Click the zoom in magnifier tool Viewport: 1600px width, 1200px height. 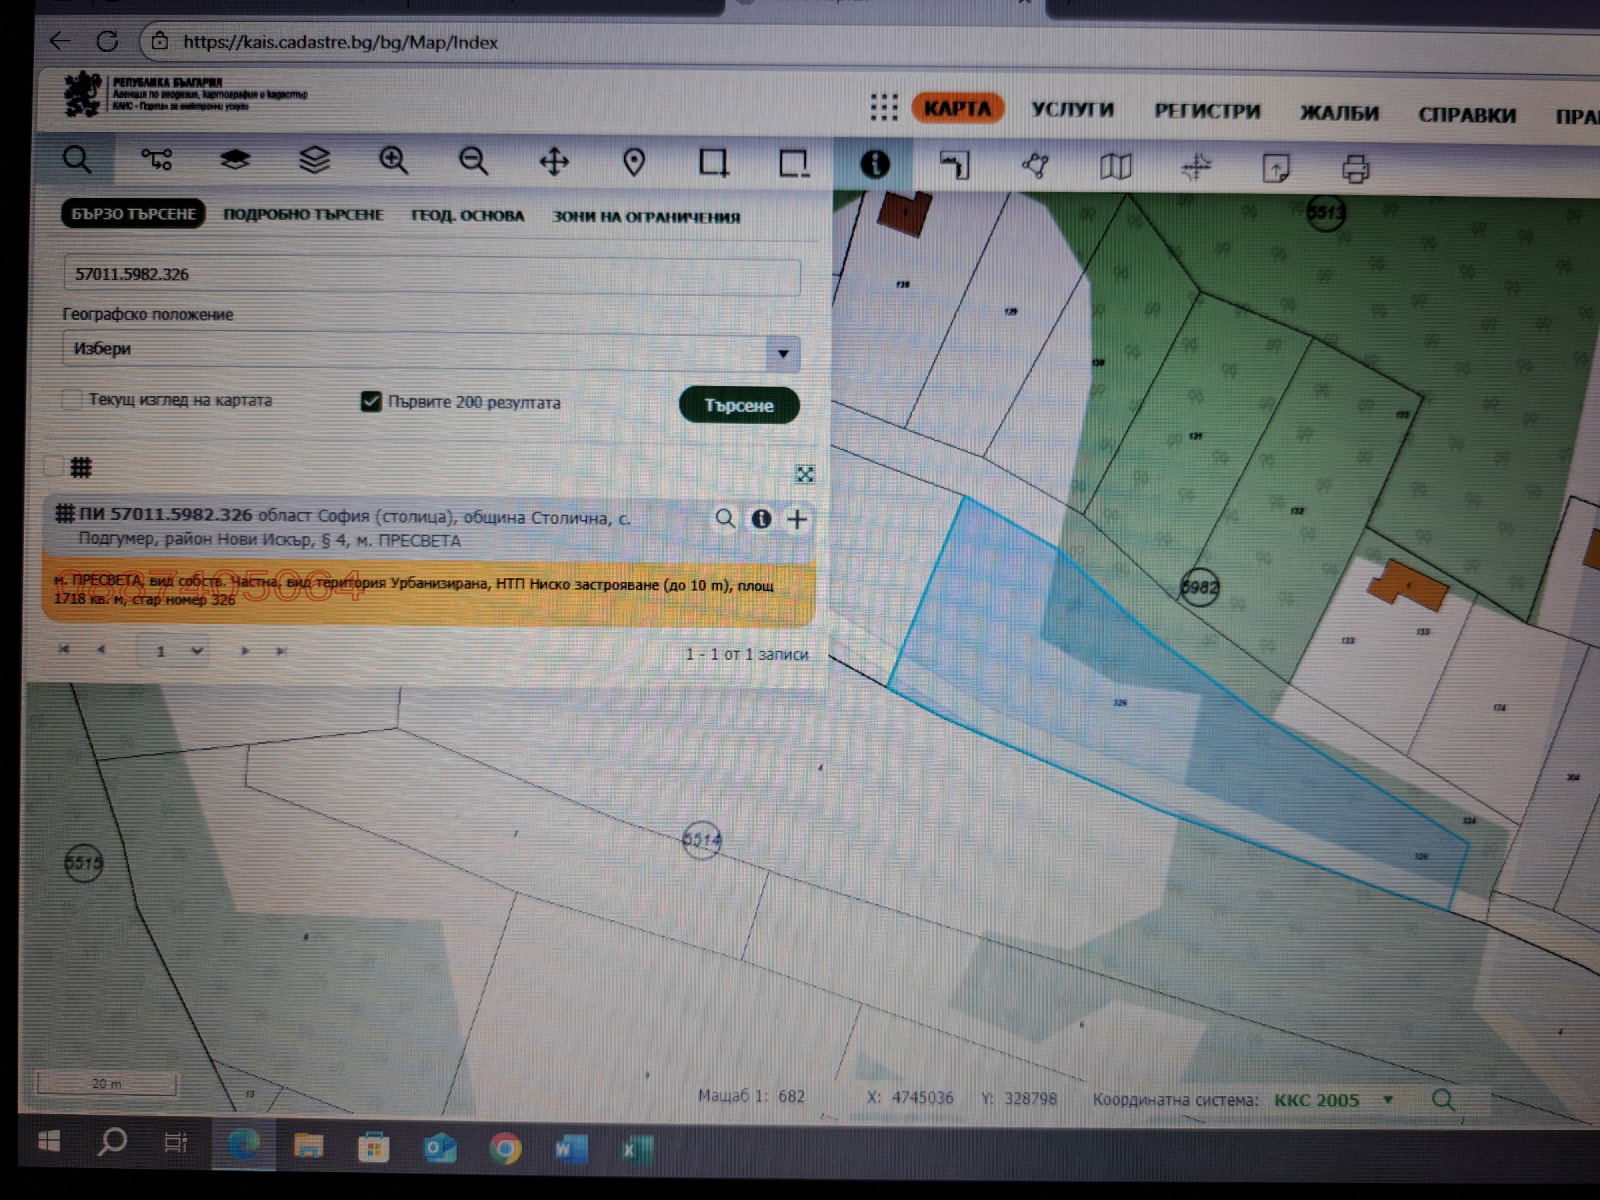[x=393, y=161]
